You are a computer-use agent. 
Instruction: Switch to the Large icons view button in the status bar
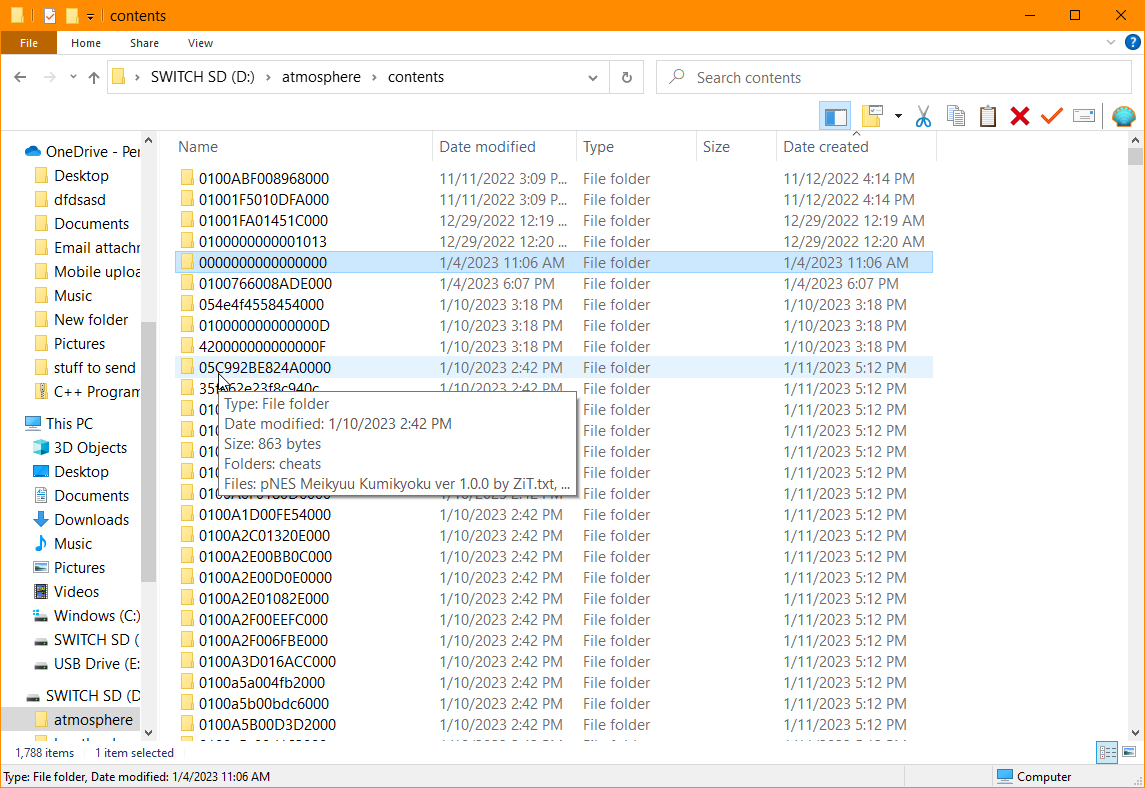(x=1129, y=752)
